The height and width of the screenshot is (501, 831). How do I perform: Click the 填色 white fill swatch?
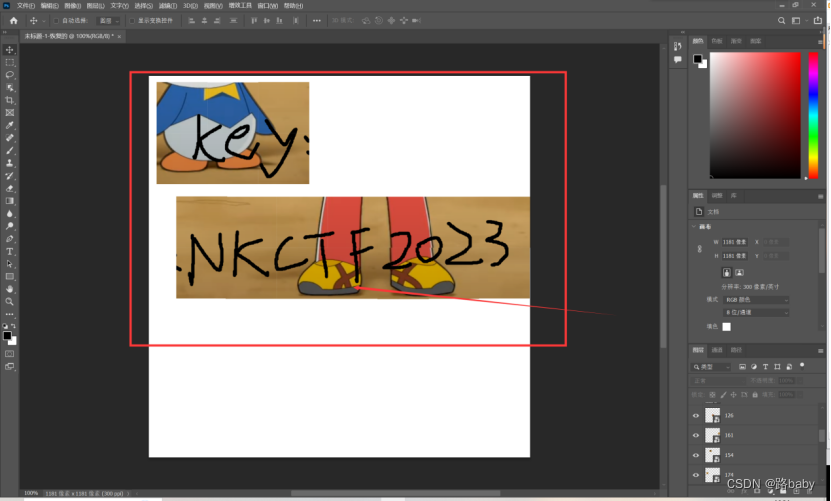(727, 327)
